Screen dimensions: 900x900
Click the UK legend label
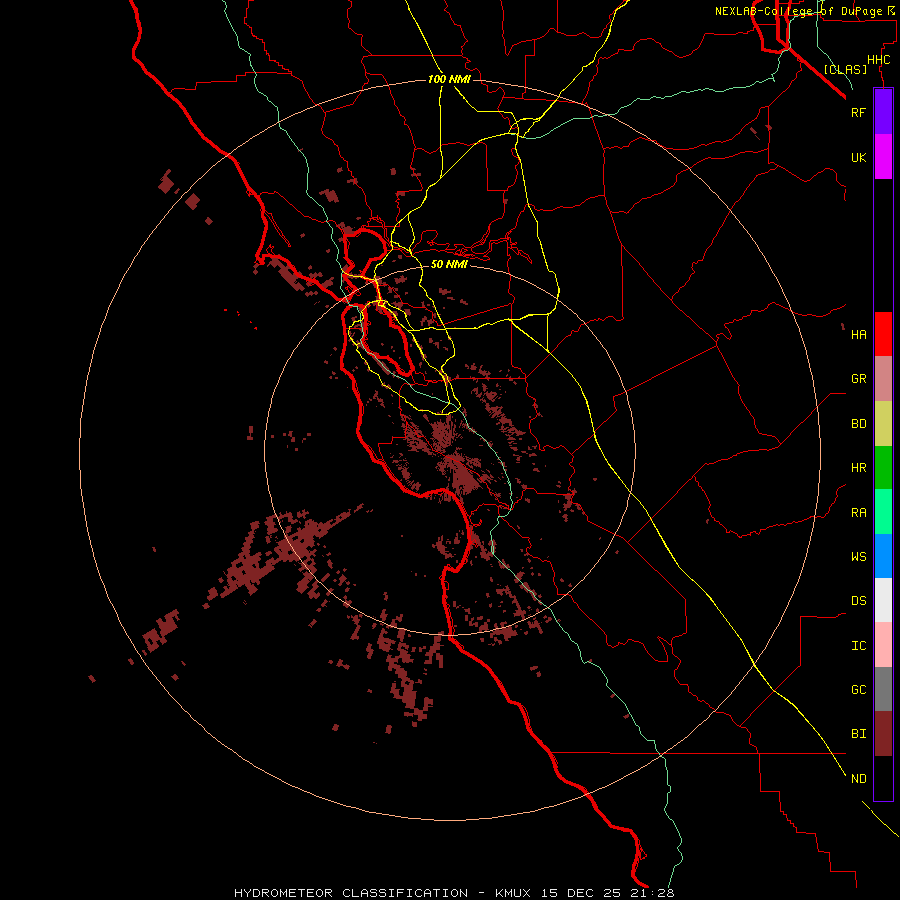coord(858,157)
